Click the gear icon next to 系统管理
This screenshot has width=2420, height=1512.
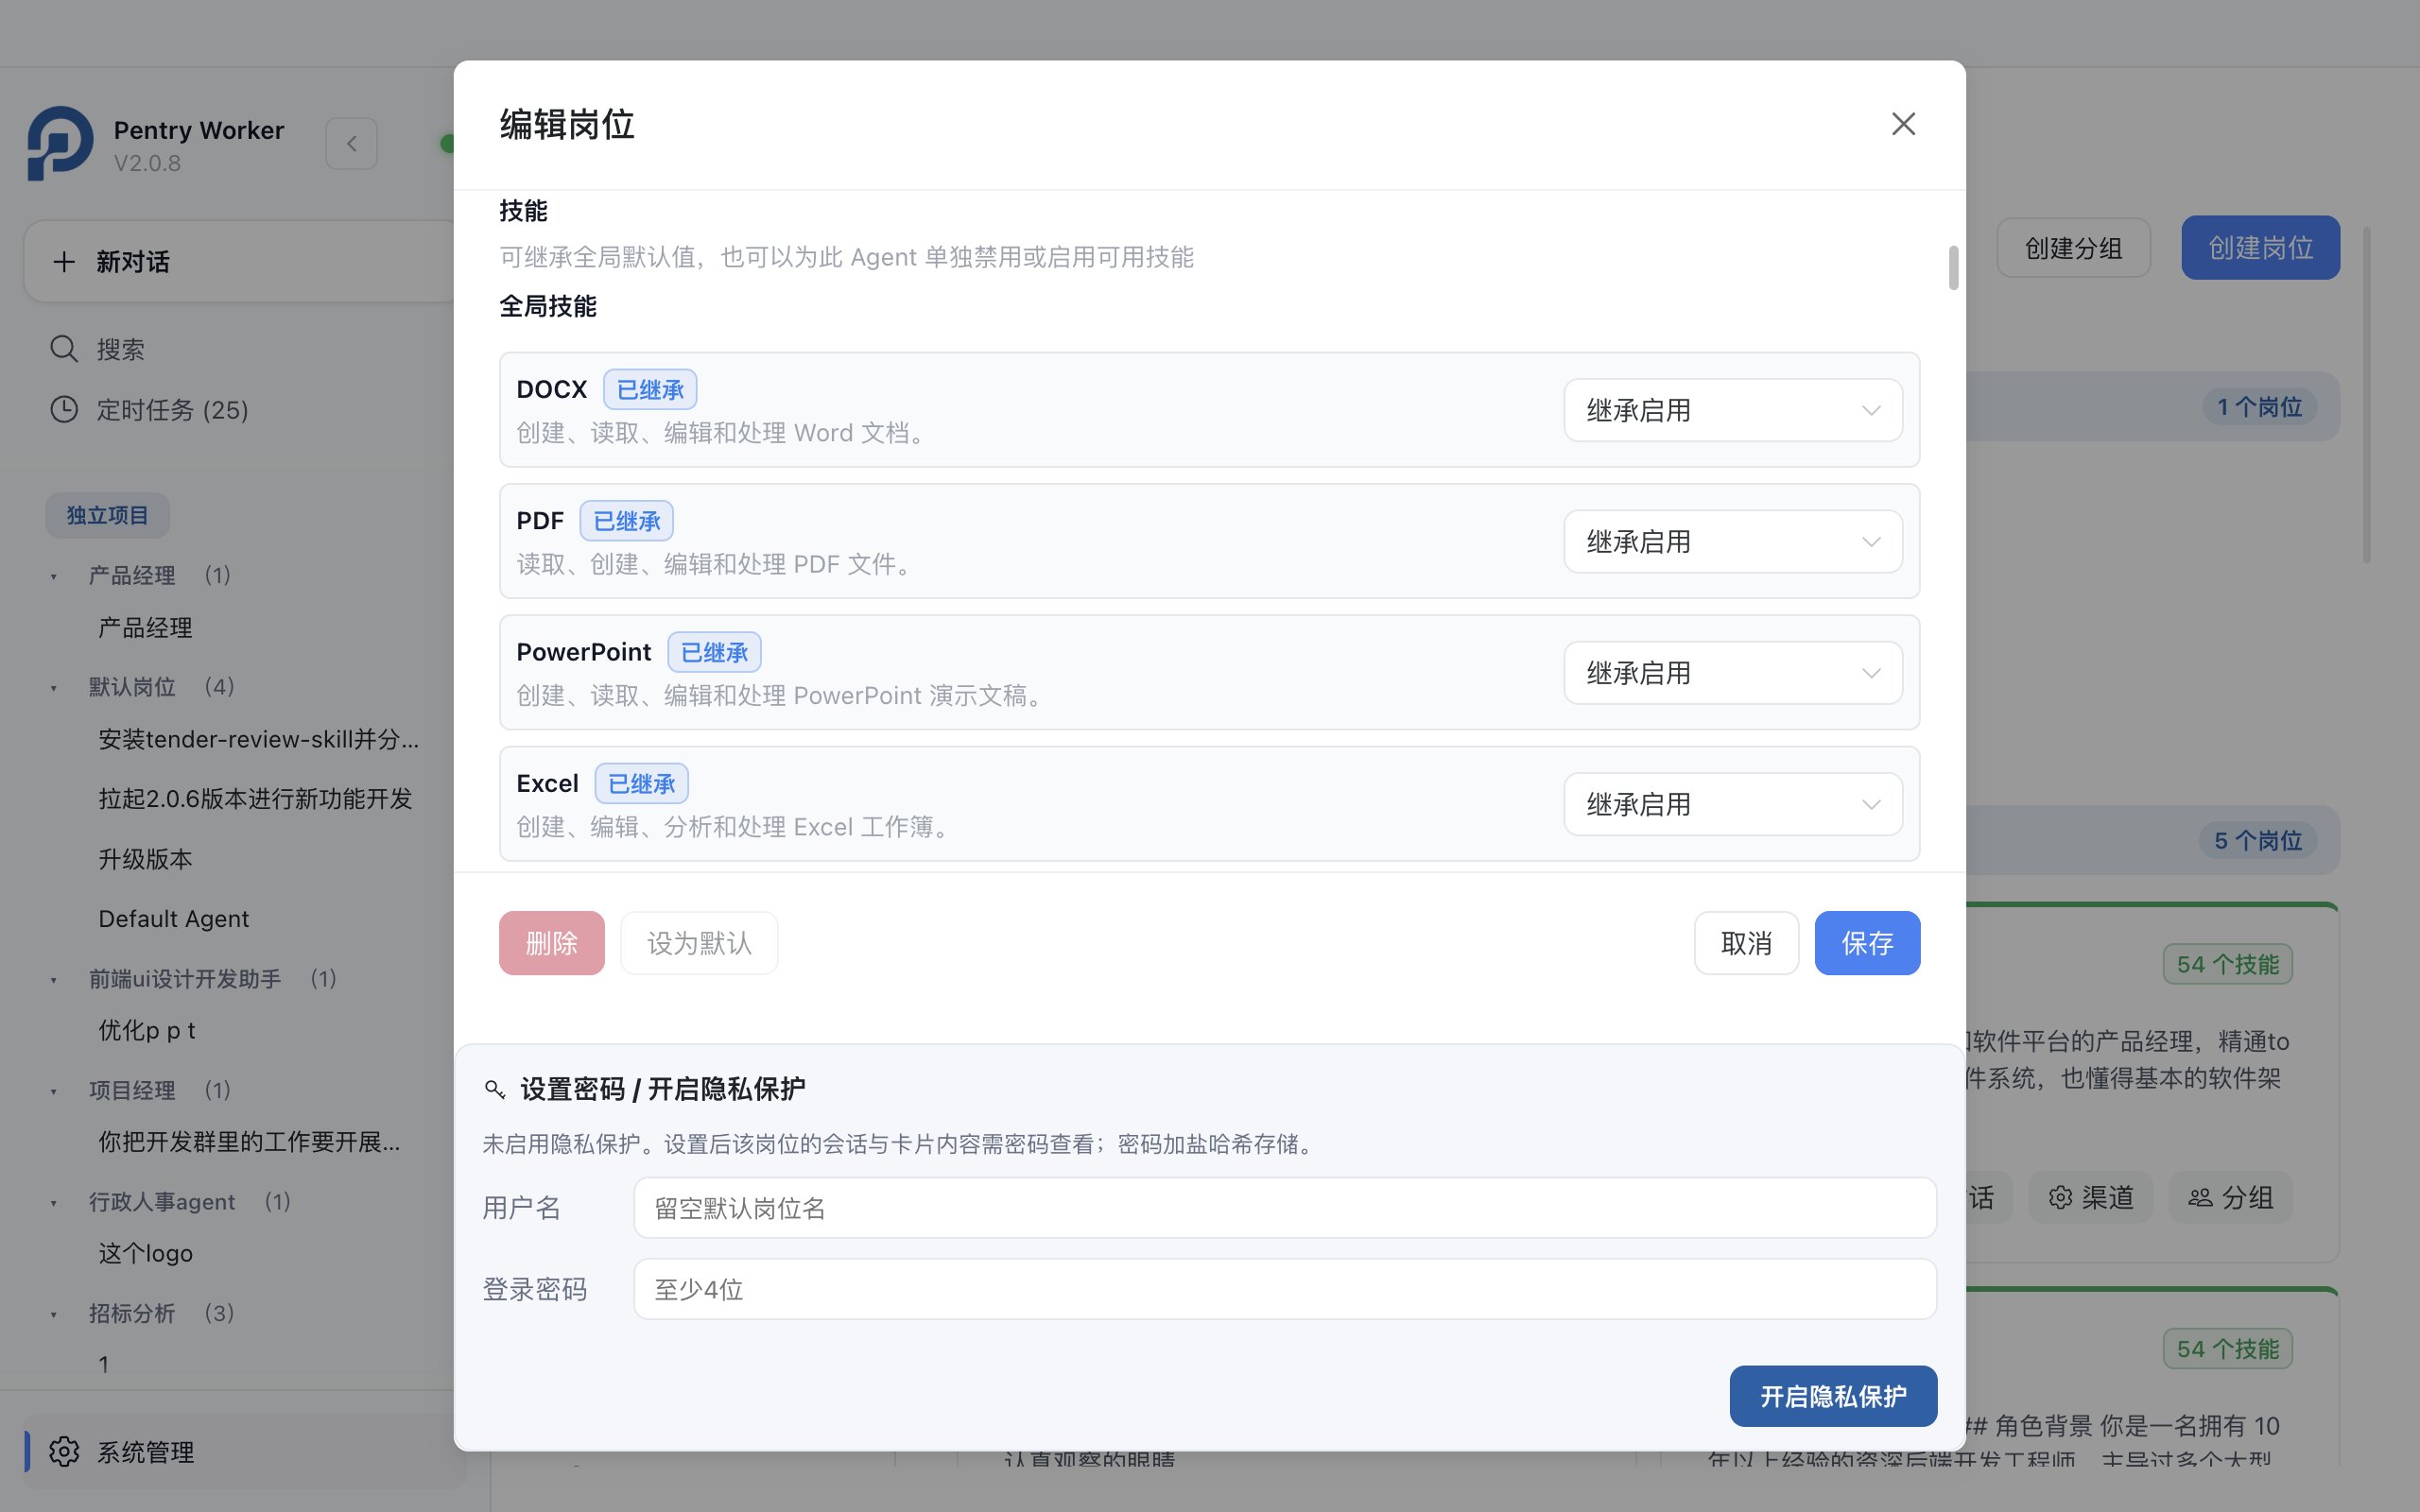click(x=64, y=1451)
